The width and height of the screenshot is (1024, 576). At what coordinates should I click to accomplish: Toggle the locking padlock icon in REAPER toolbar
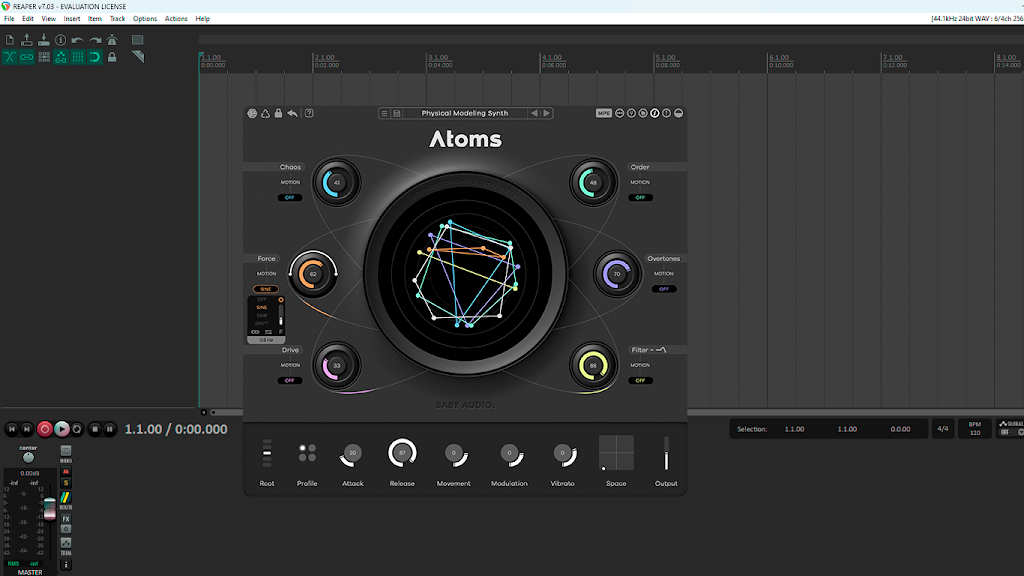coord(112,57)
